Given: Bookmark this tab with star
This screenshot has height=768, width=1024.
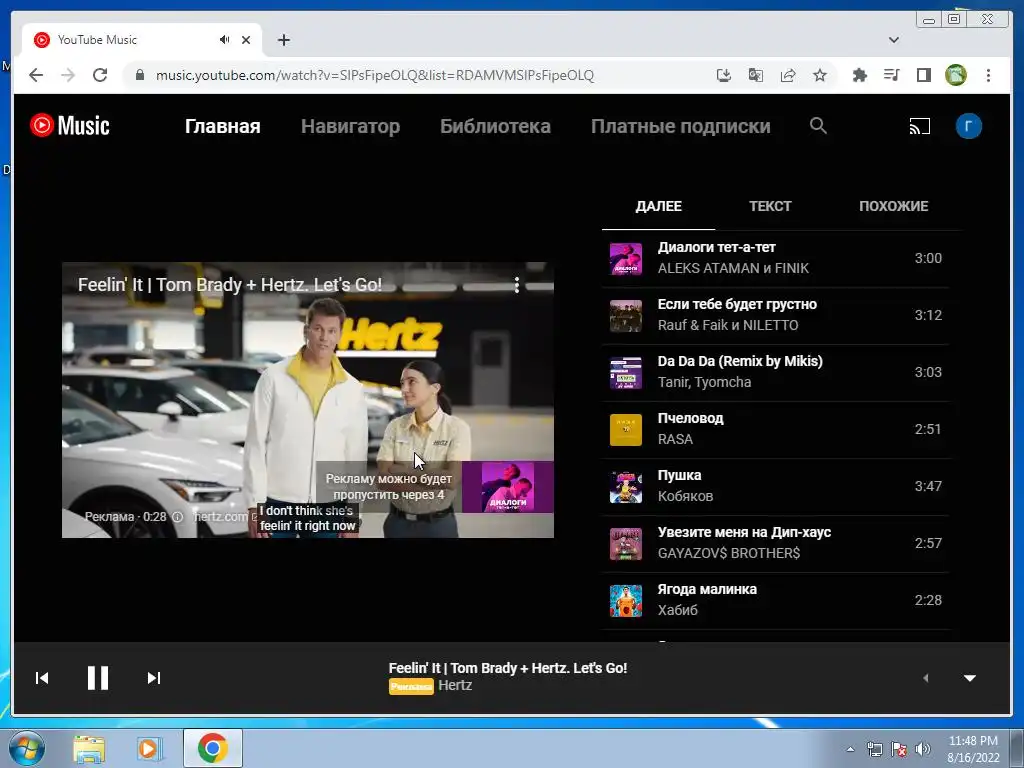Looking at the screenshot, I should point(820,75).
